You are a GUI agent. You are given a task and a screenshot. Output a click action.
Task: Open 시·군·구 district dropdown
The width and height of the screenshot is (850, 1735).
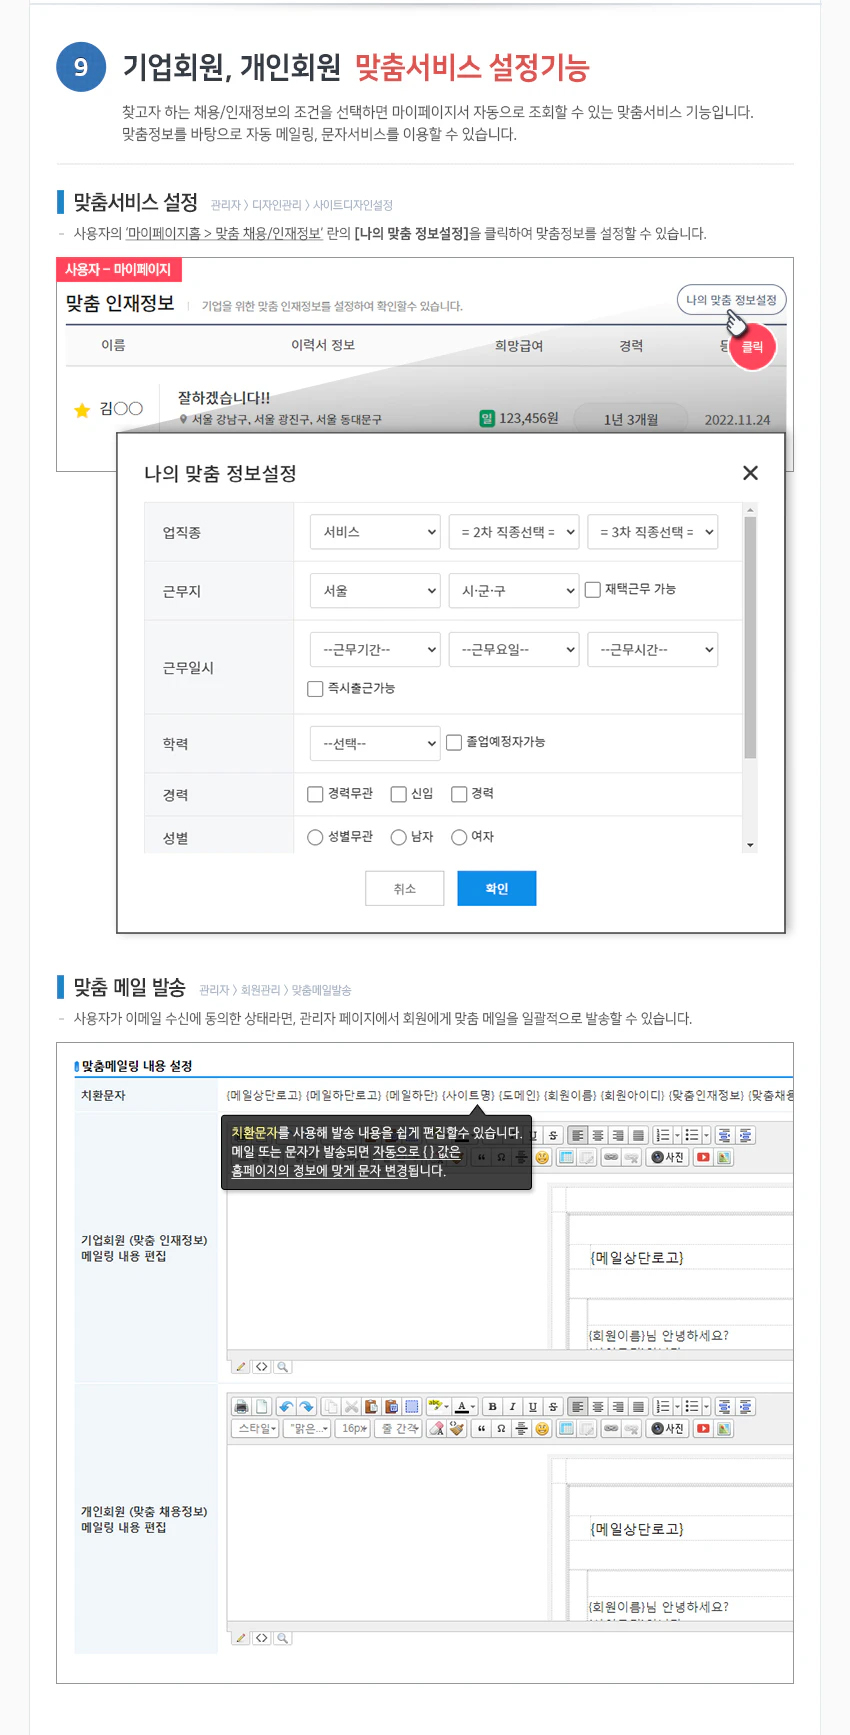[514, 591]
